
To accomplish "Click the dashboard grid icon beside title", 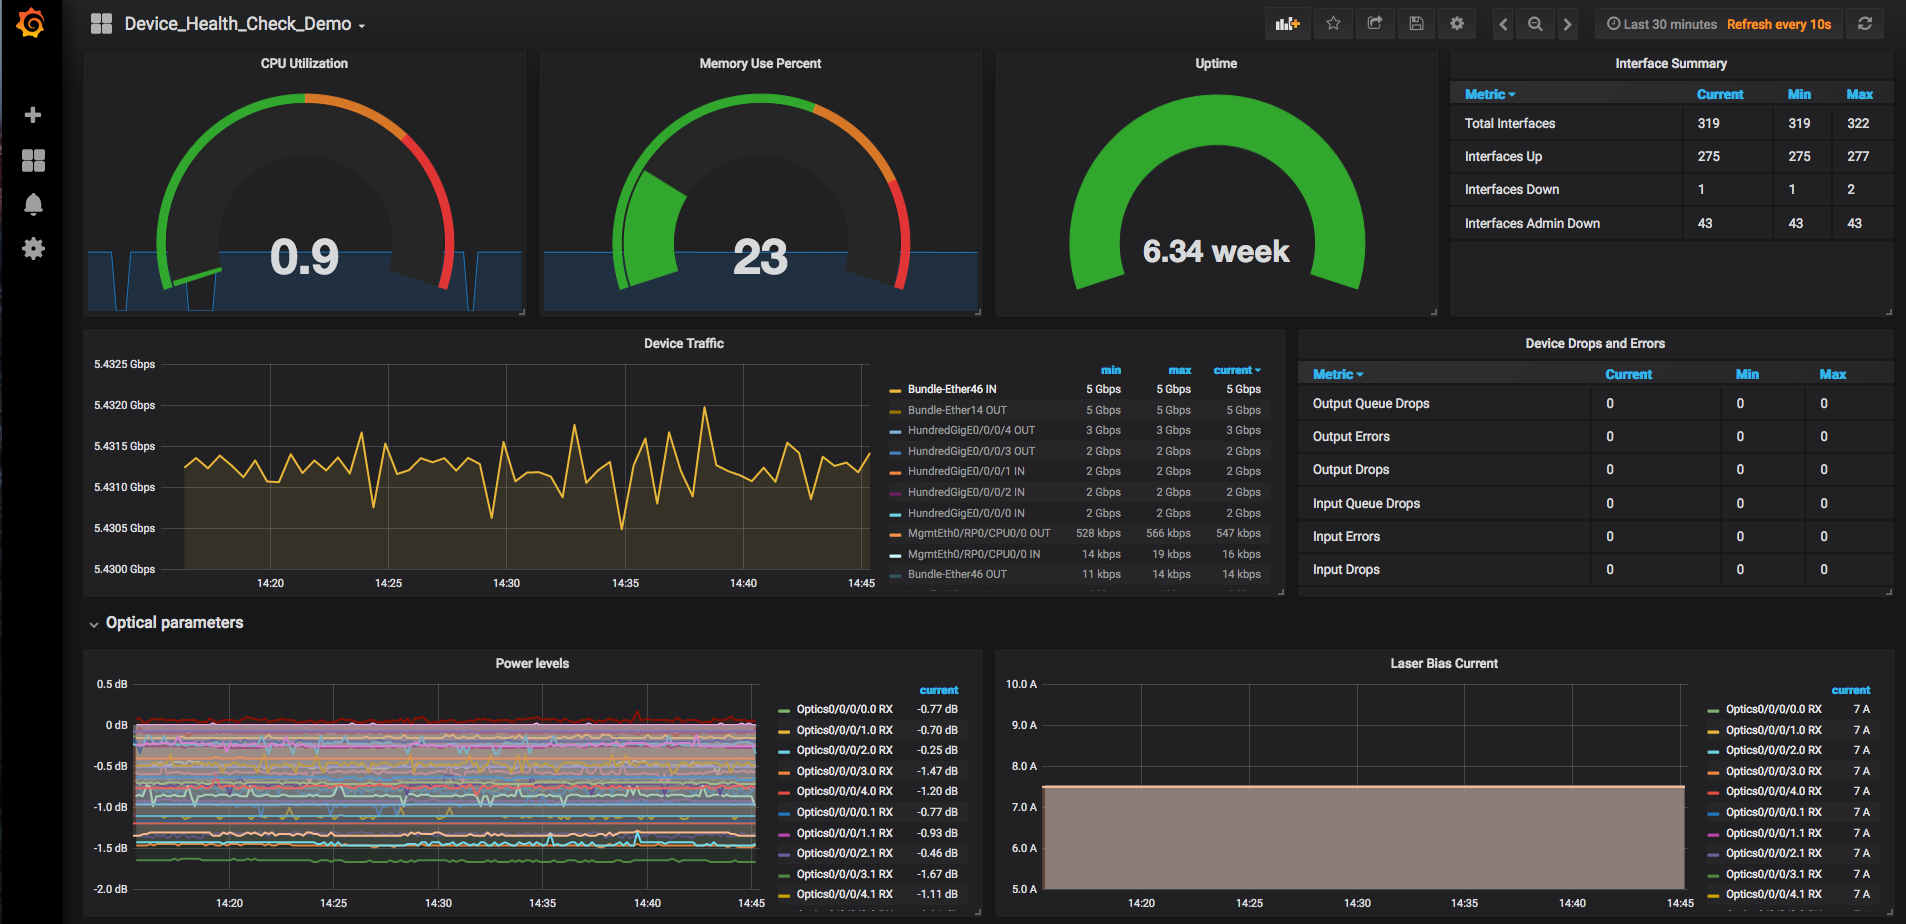I will pos(101,24).
